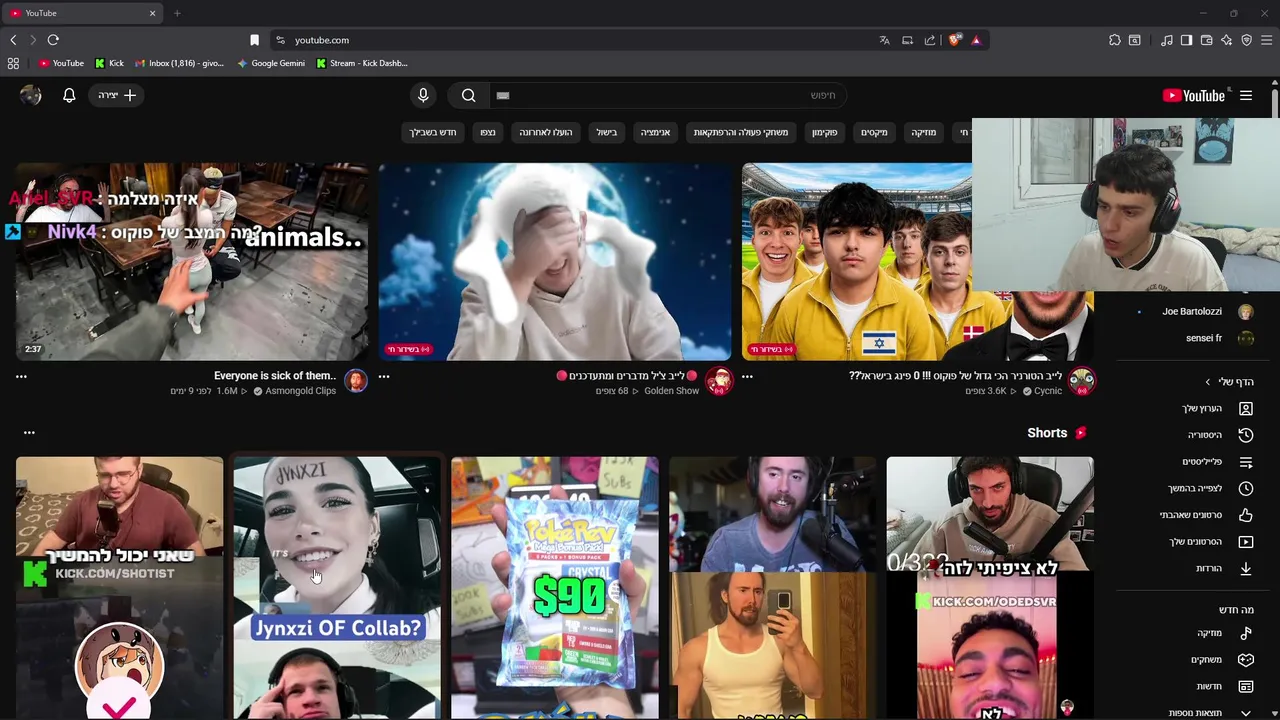Viewport: 1280px width, 720px height.
Task: Open options menu for Cycnic stream
Action: coord(747,377)
